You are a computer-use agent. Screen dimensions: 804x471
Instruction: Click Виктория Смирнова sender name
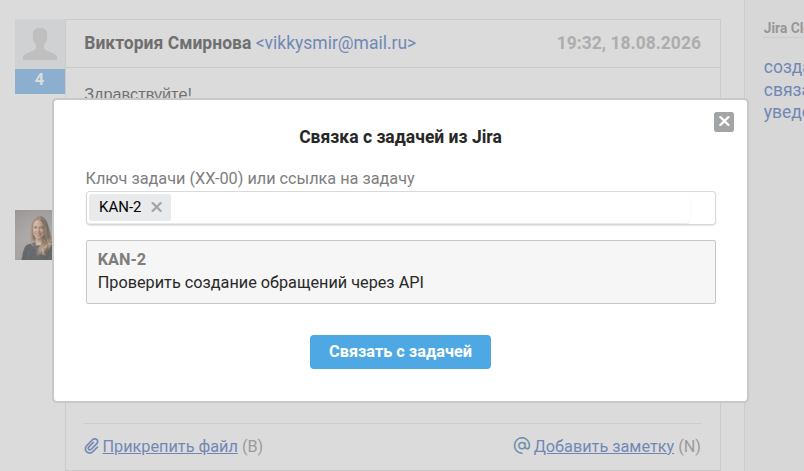(168, 43)
